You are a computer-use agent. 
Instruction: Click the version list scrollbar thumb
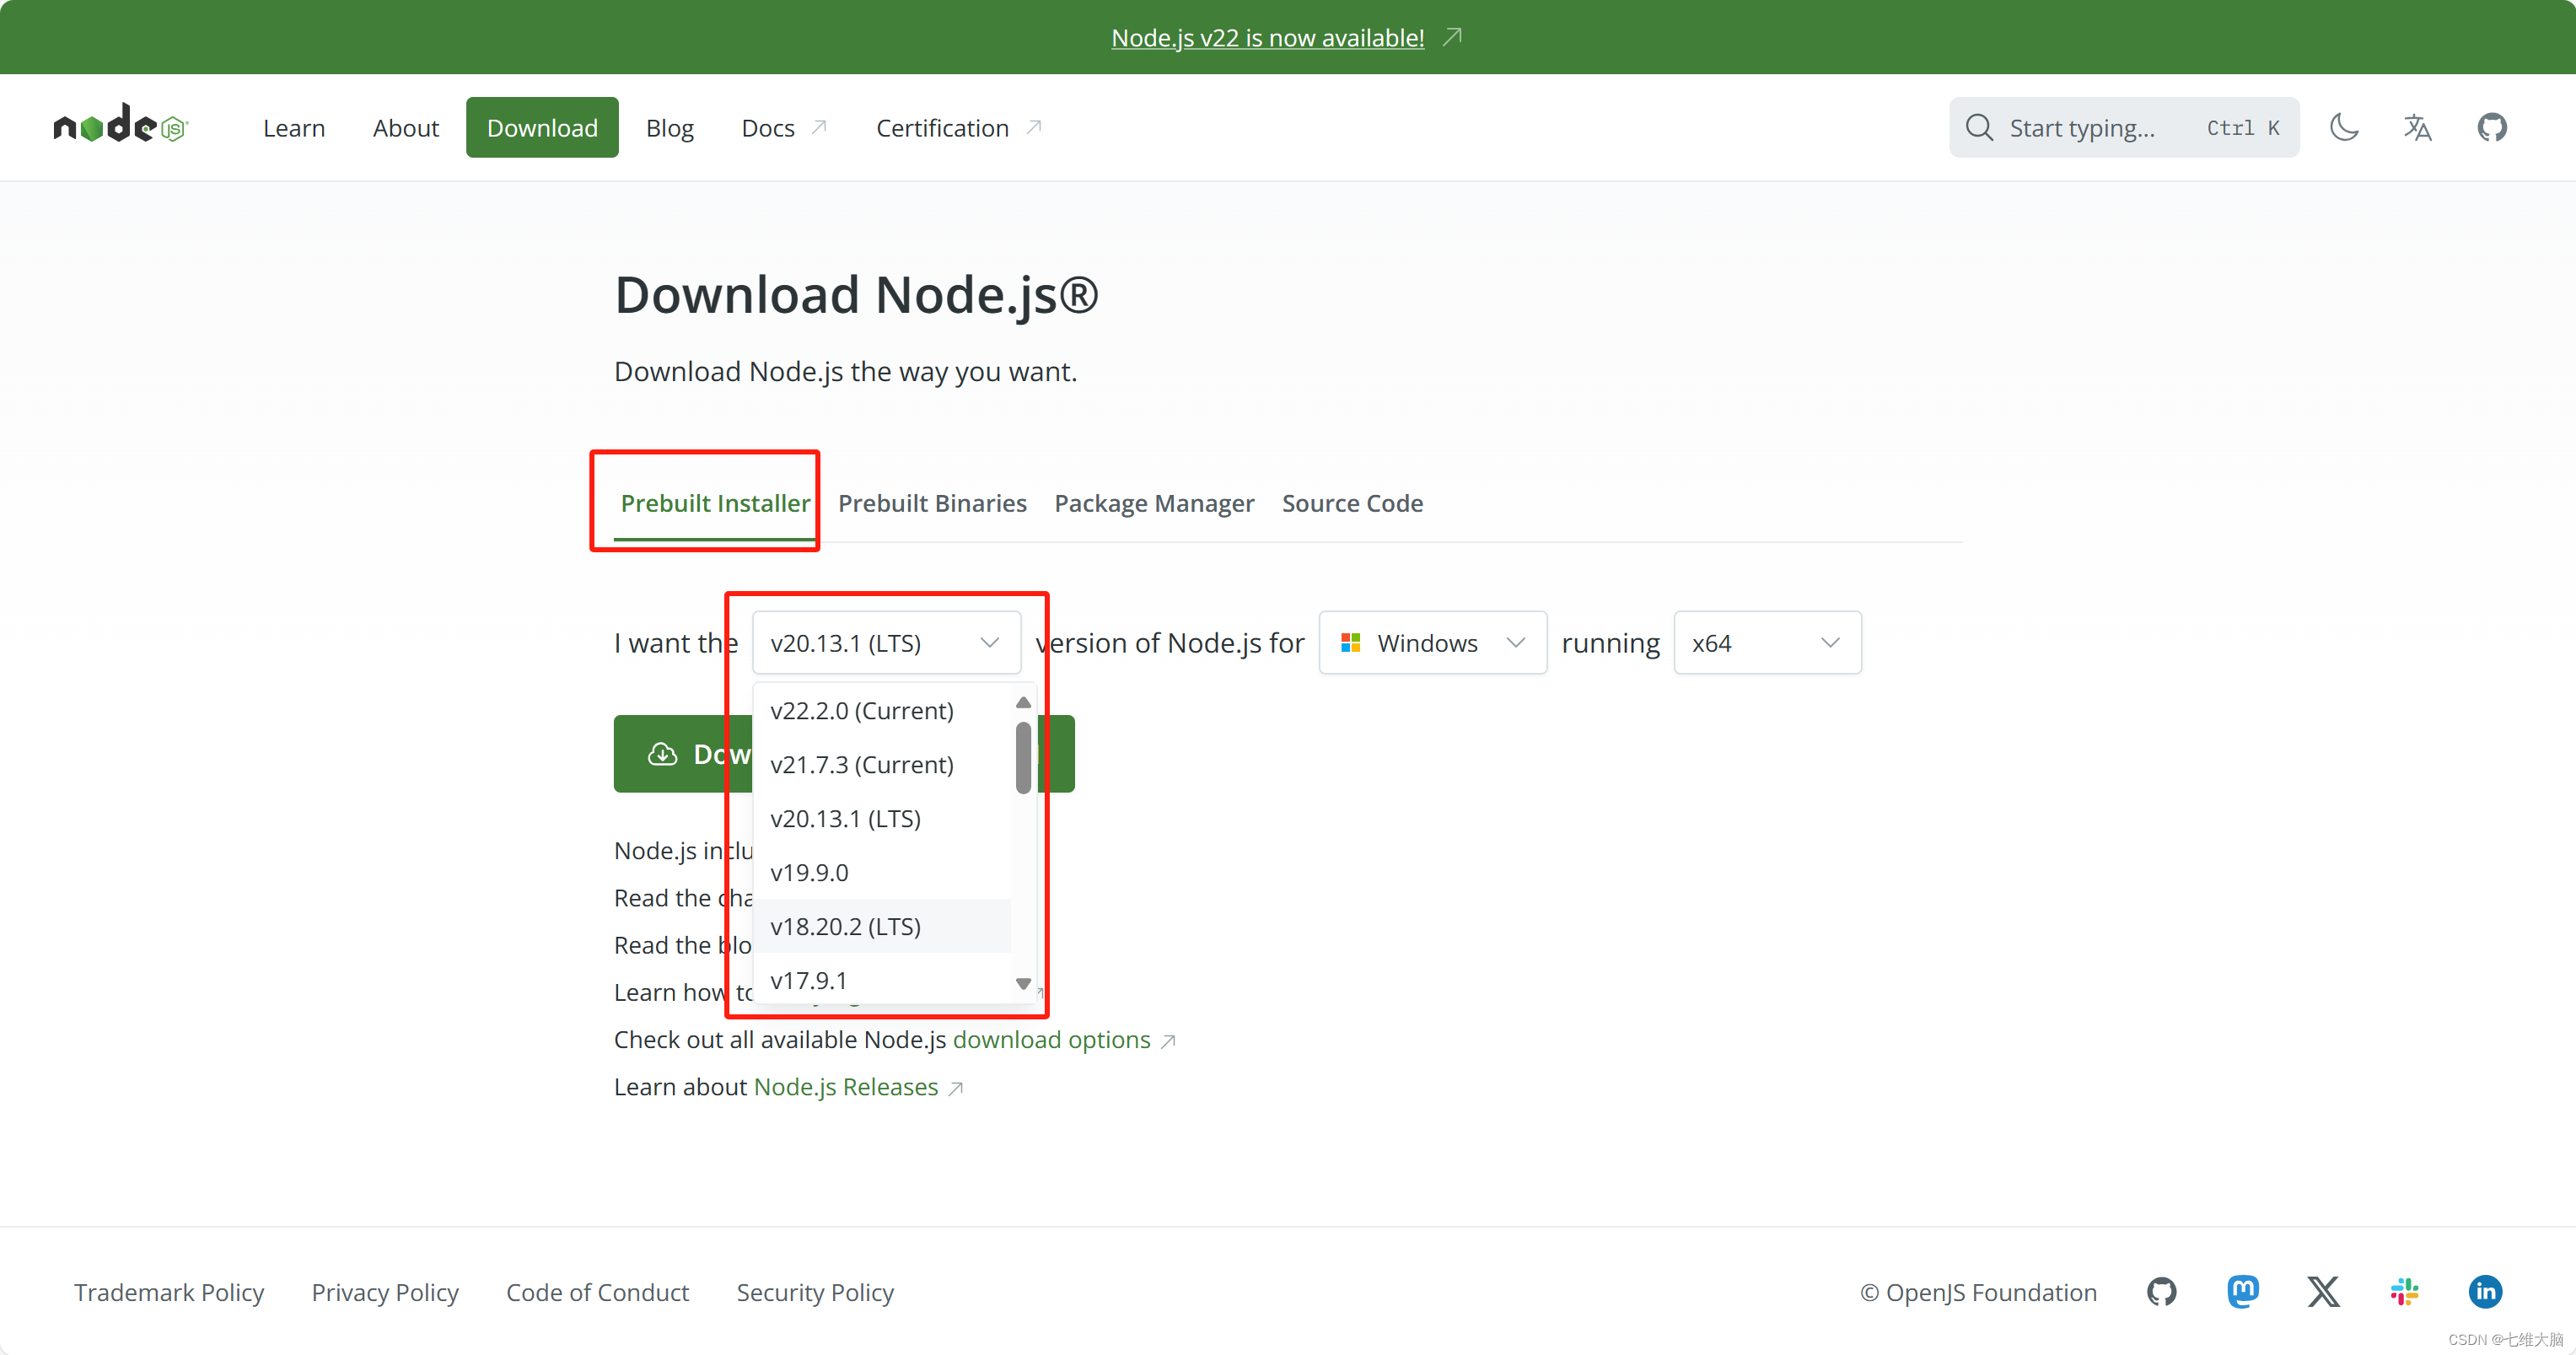[x=1023, y=758]
